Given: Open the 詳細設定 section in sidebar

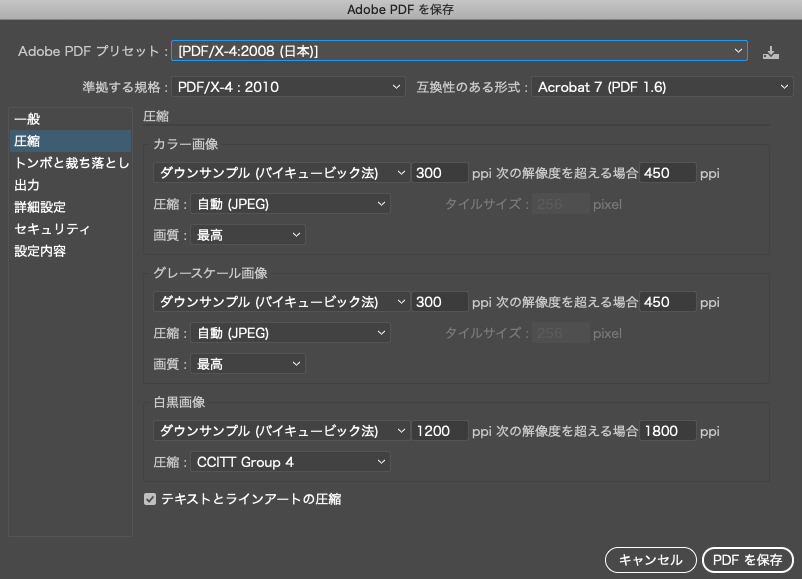Looking at the screenshot, I should pyautogui.click(x=71, y=207).
